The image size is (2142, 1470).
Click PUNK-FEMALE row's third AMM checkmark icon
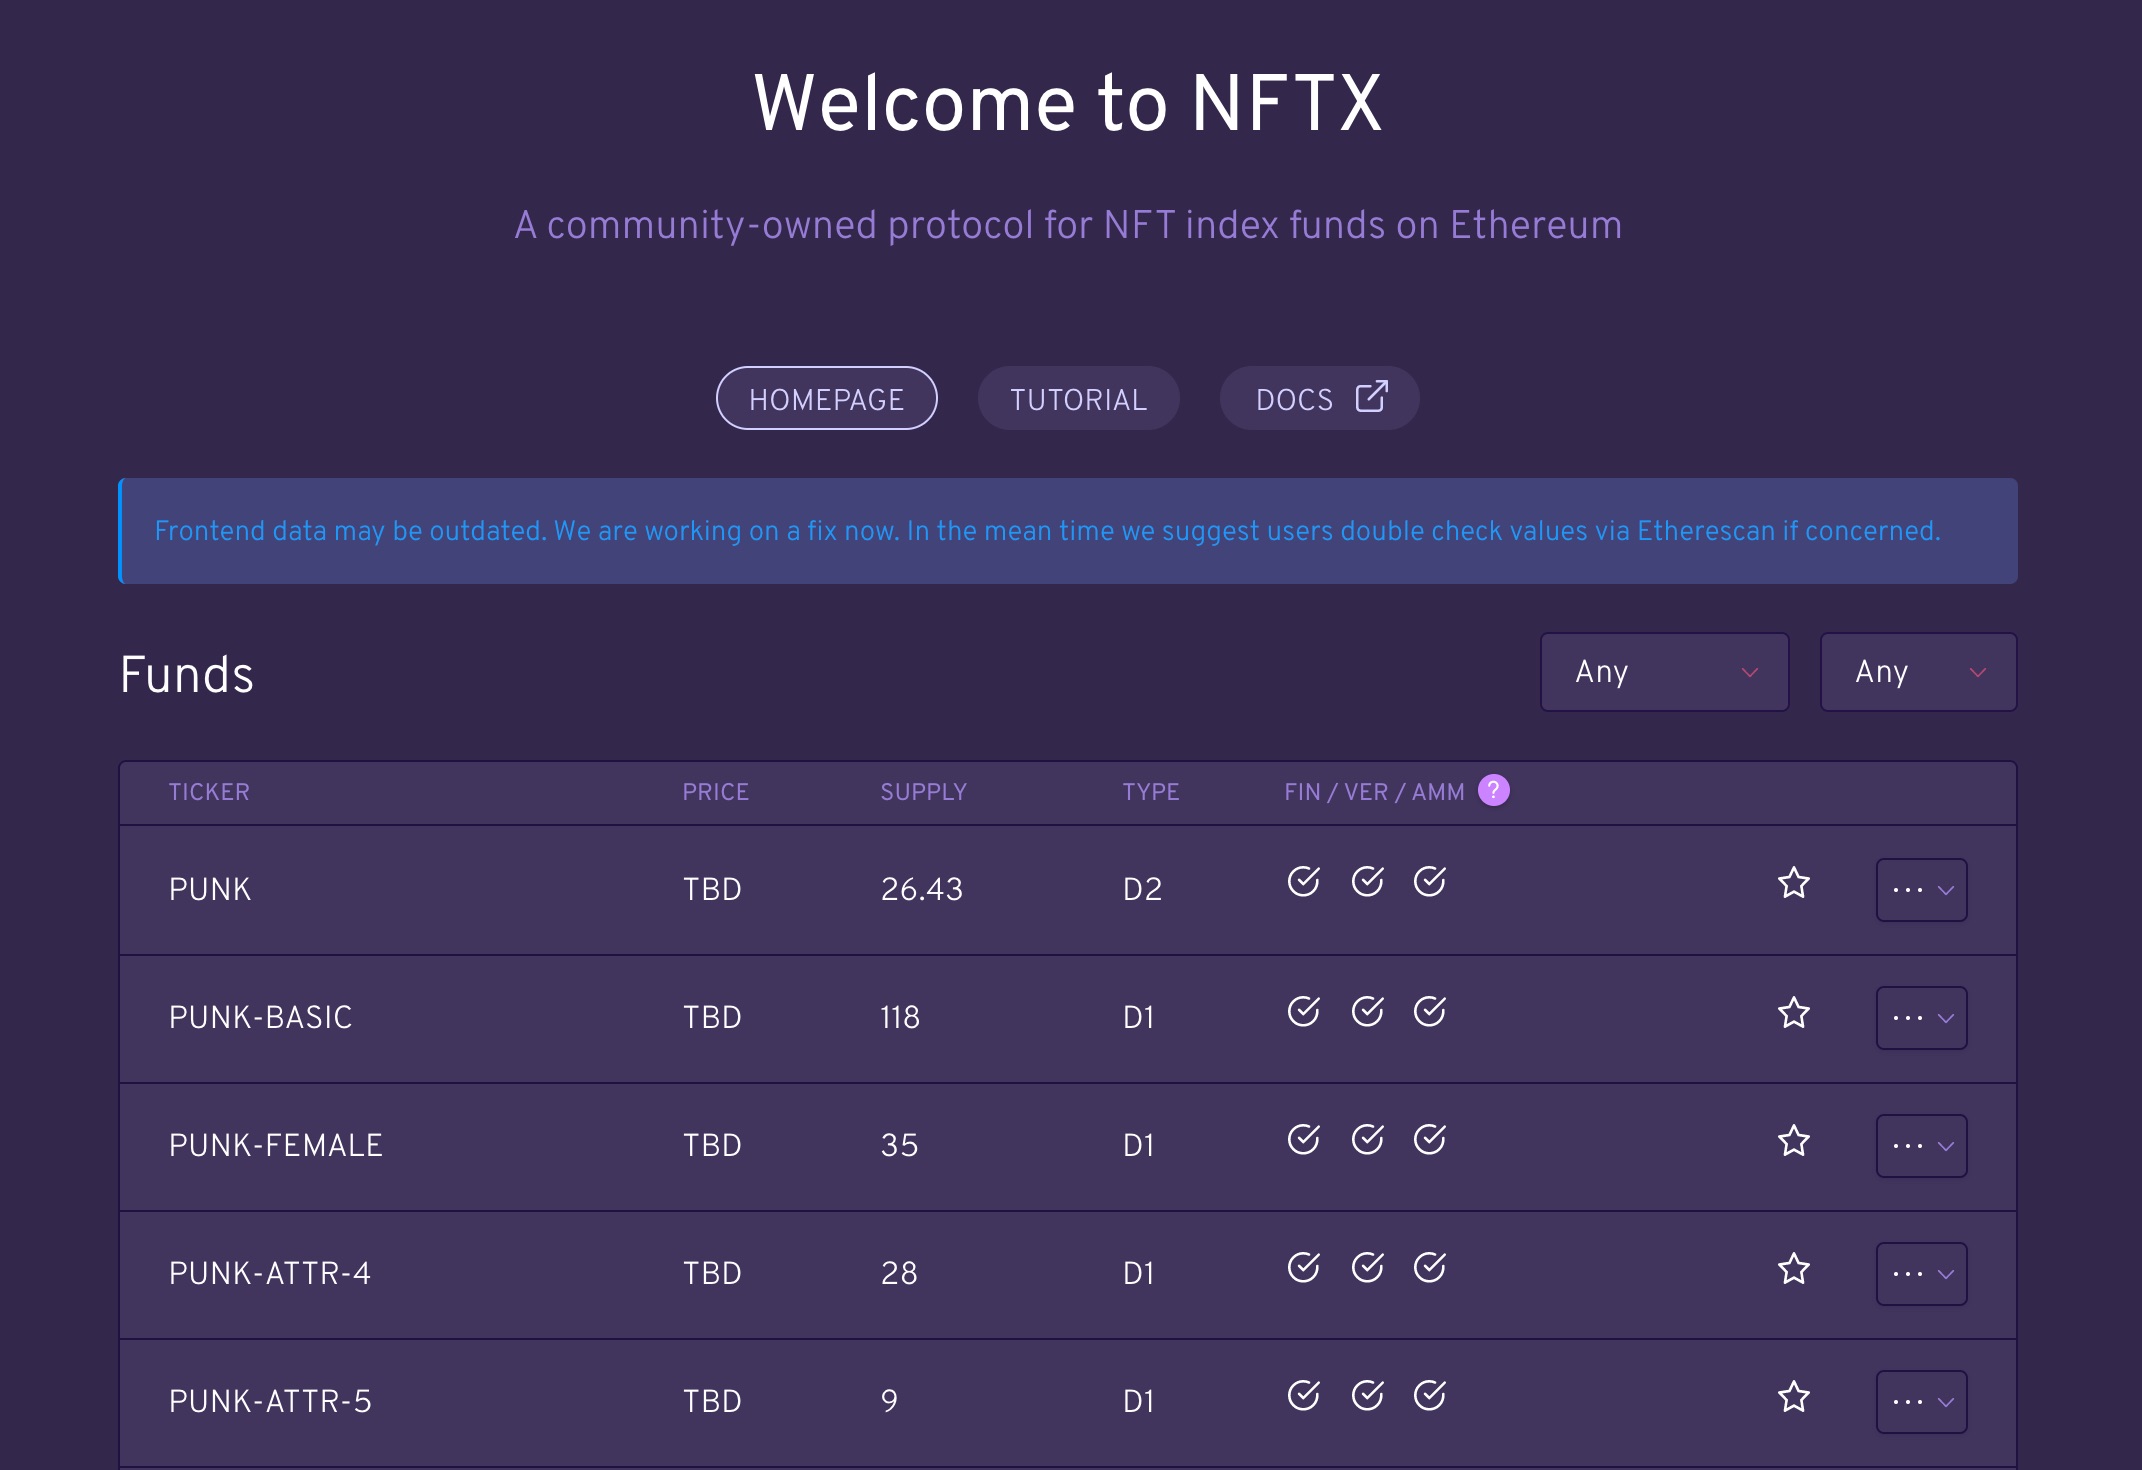click(x=1429, y=1139)
